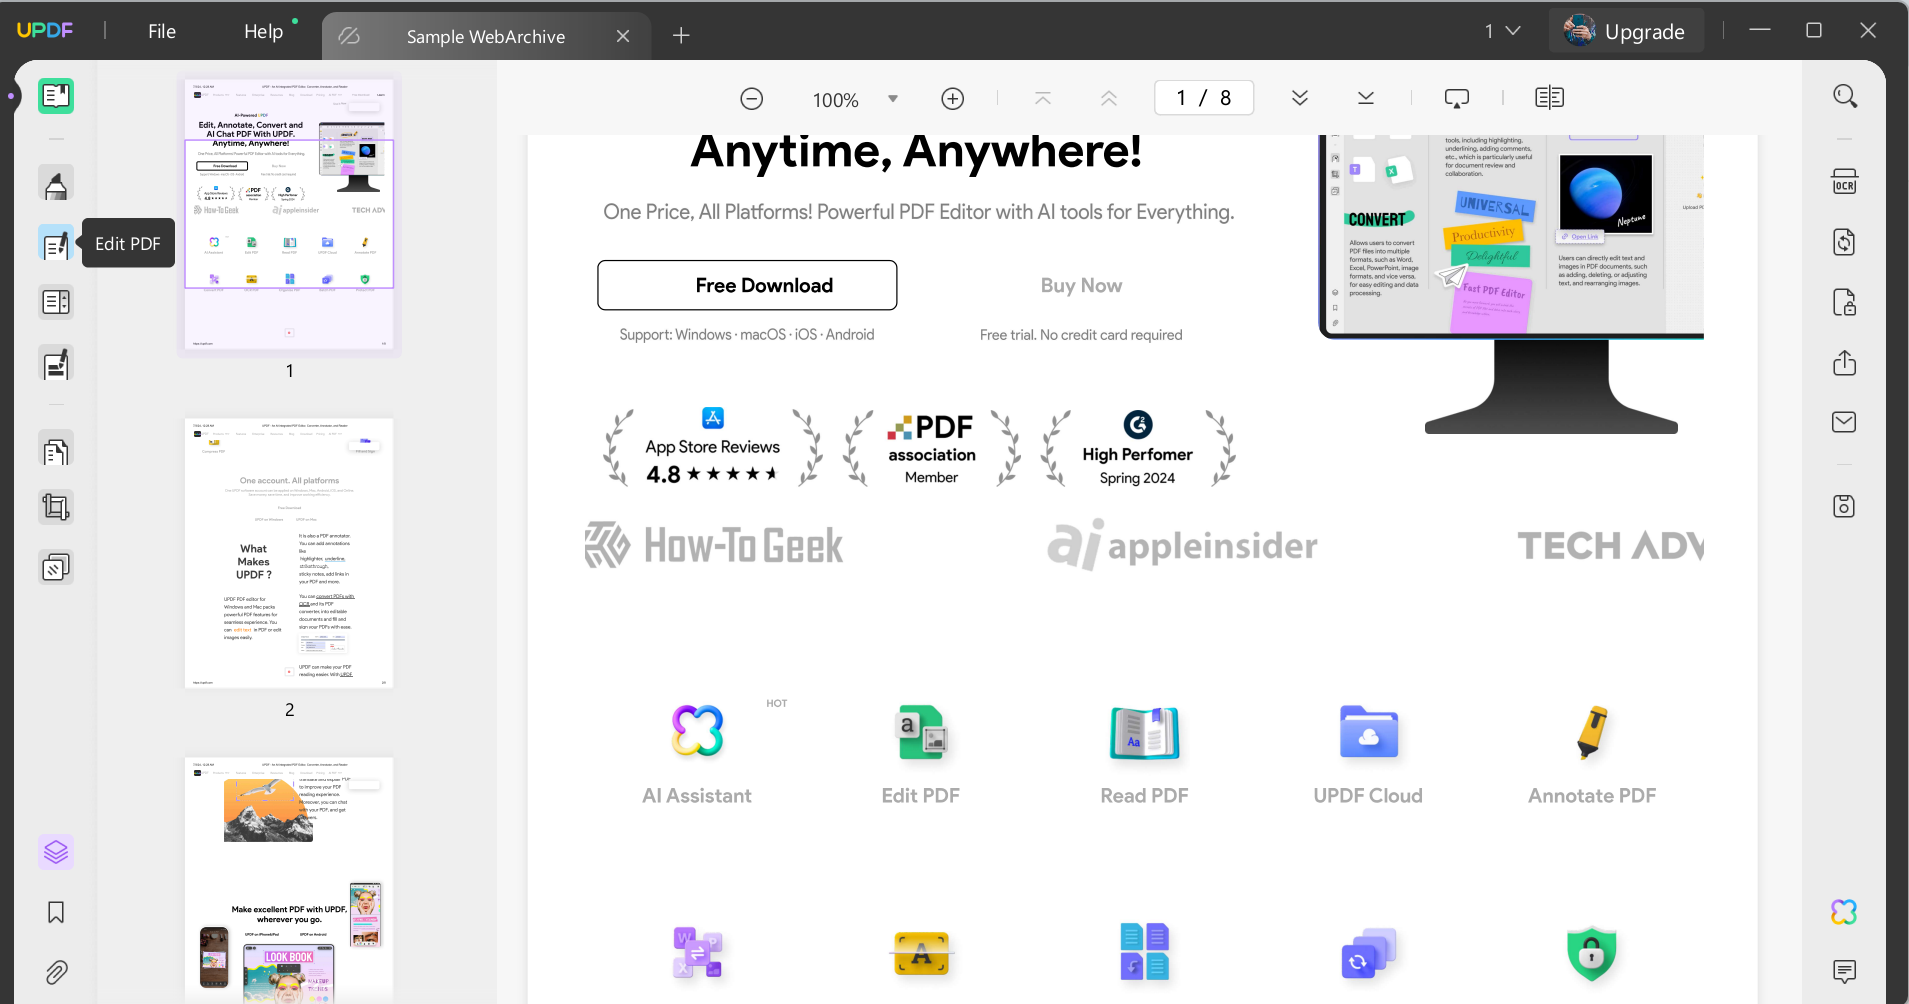Screen dimensions: 1909x1004
Task: Select the Edit PDF sidebar tool
Action: (x=56, y=244)
